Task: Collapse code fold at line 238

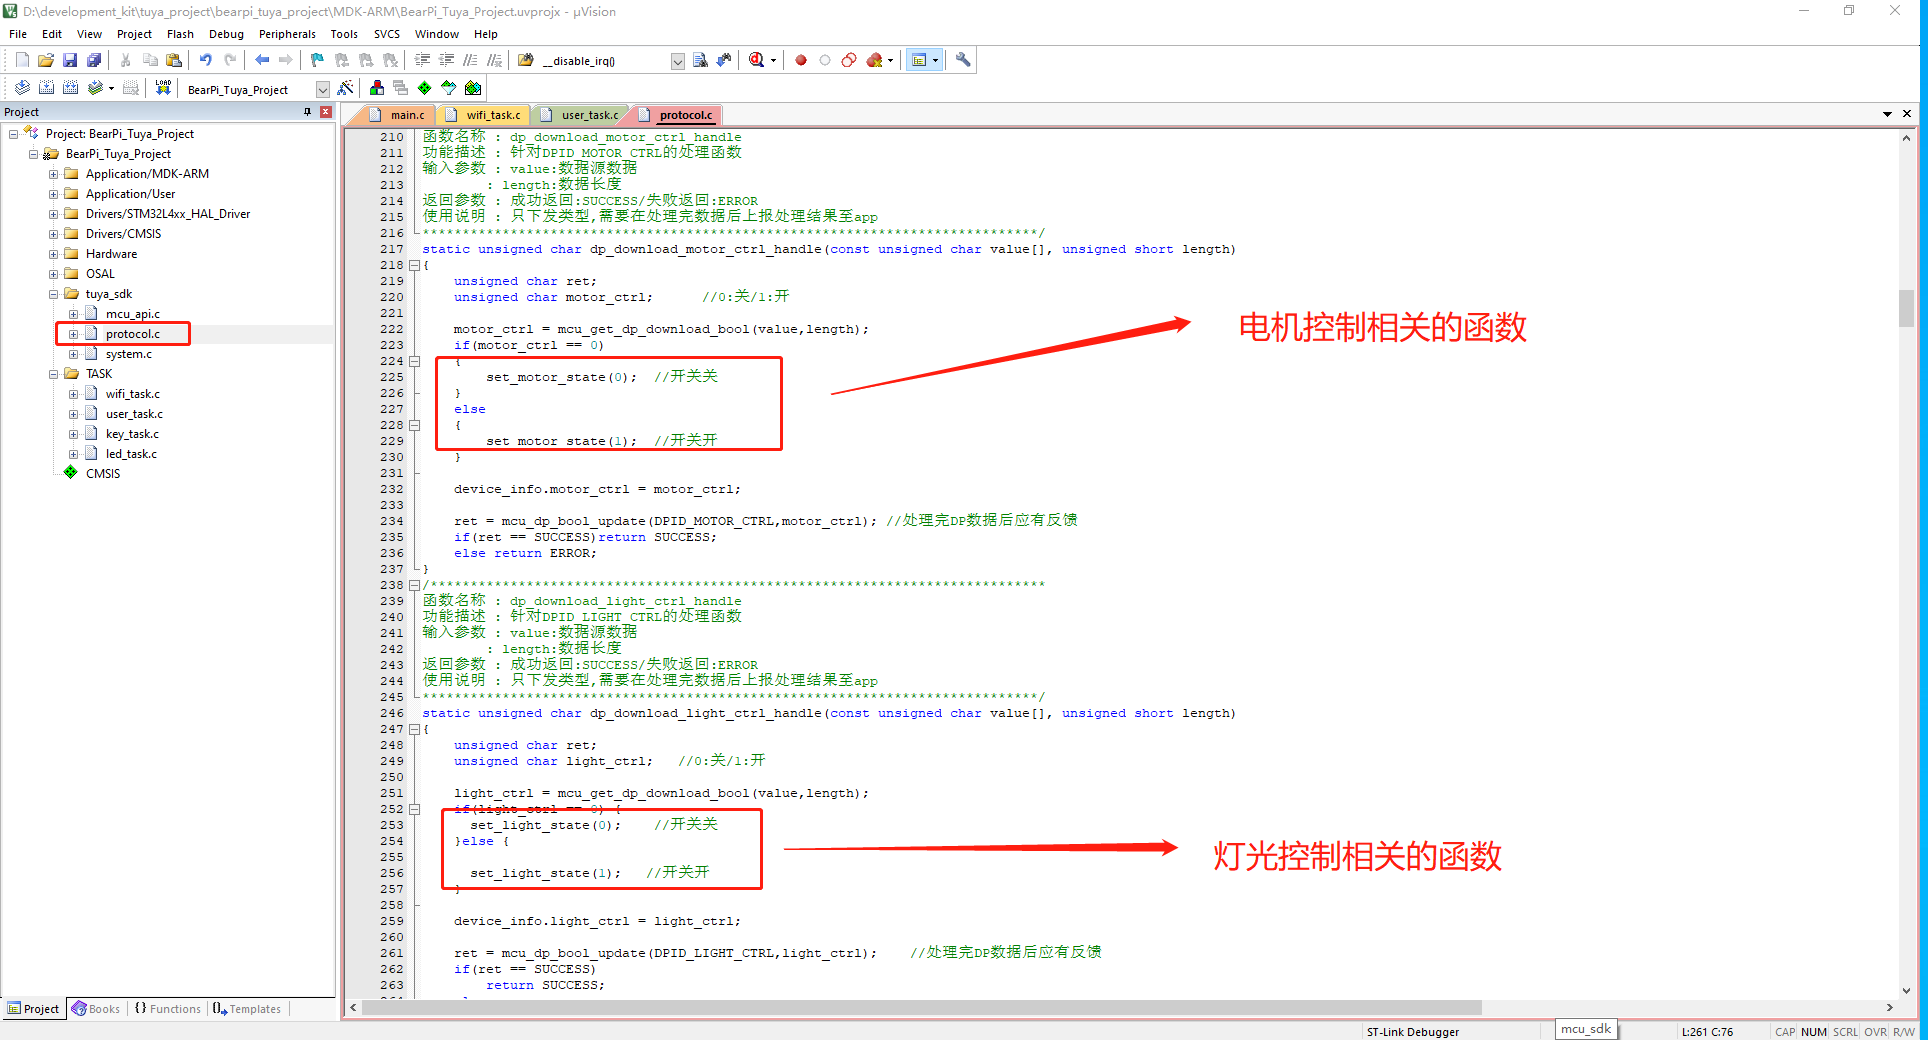Action: point(414,585)
